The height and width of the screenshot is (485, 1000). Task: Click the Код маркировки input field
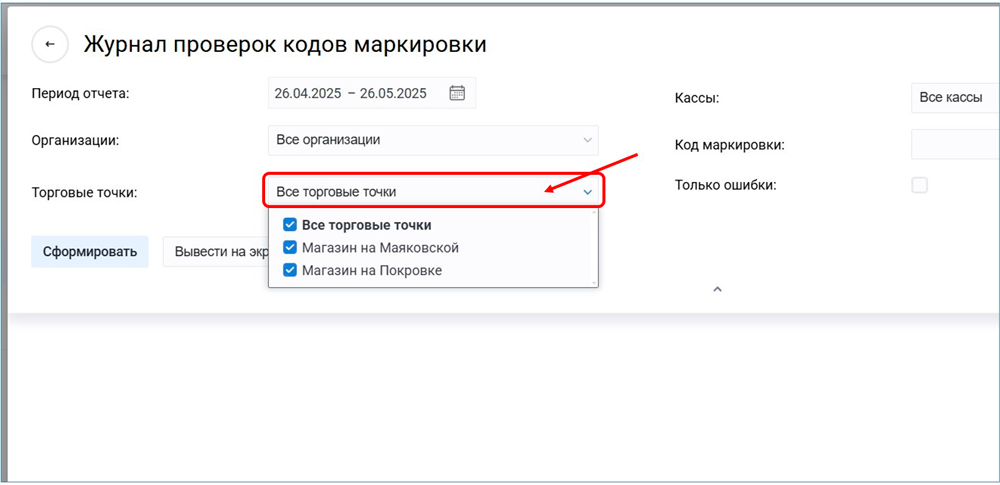[954, 145]
